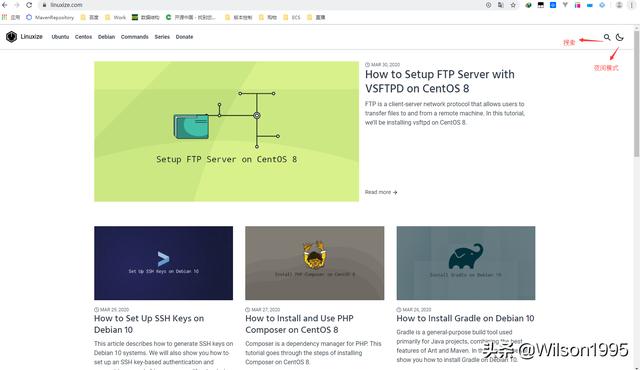640x370 pixels.
Task: Toggle dark mode with the moon icon
Action: tap(620, 37)
